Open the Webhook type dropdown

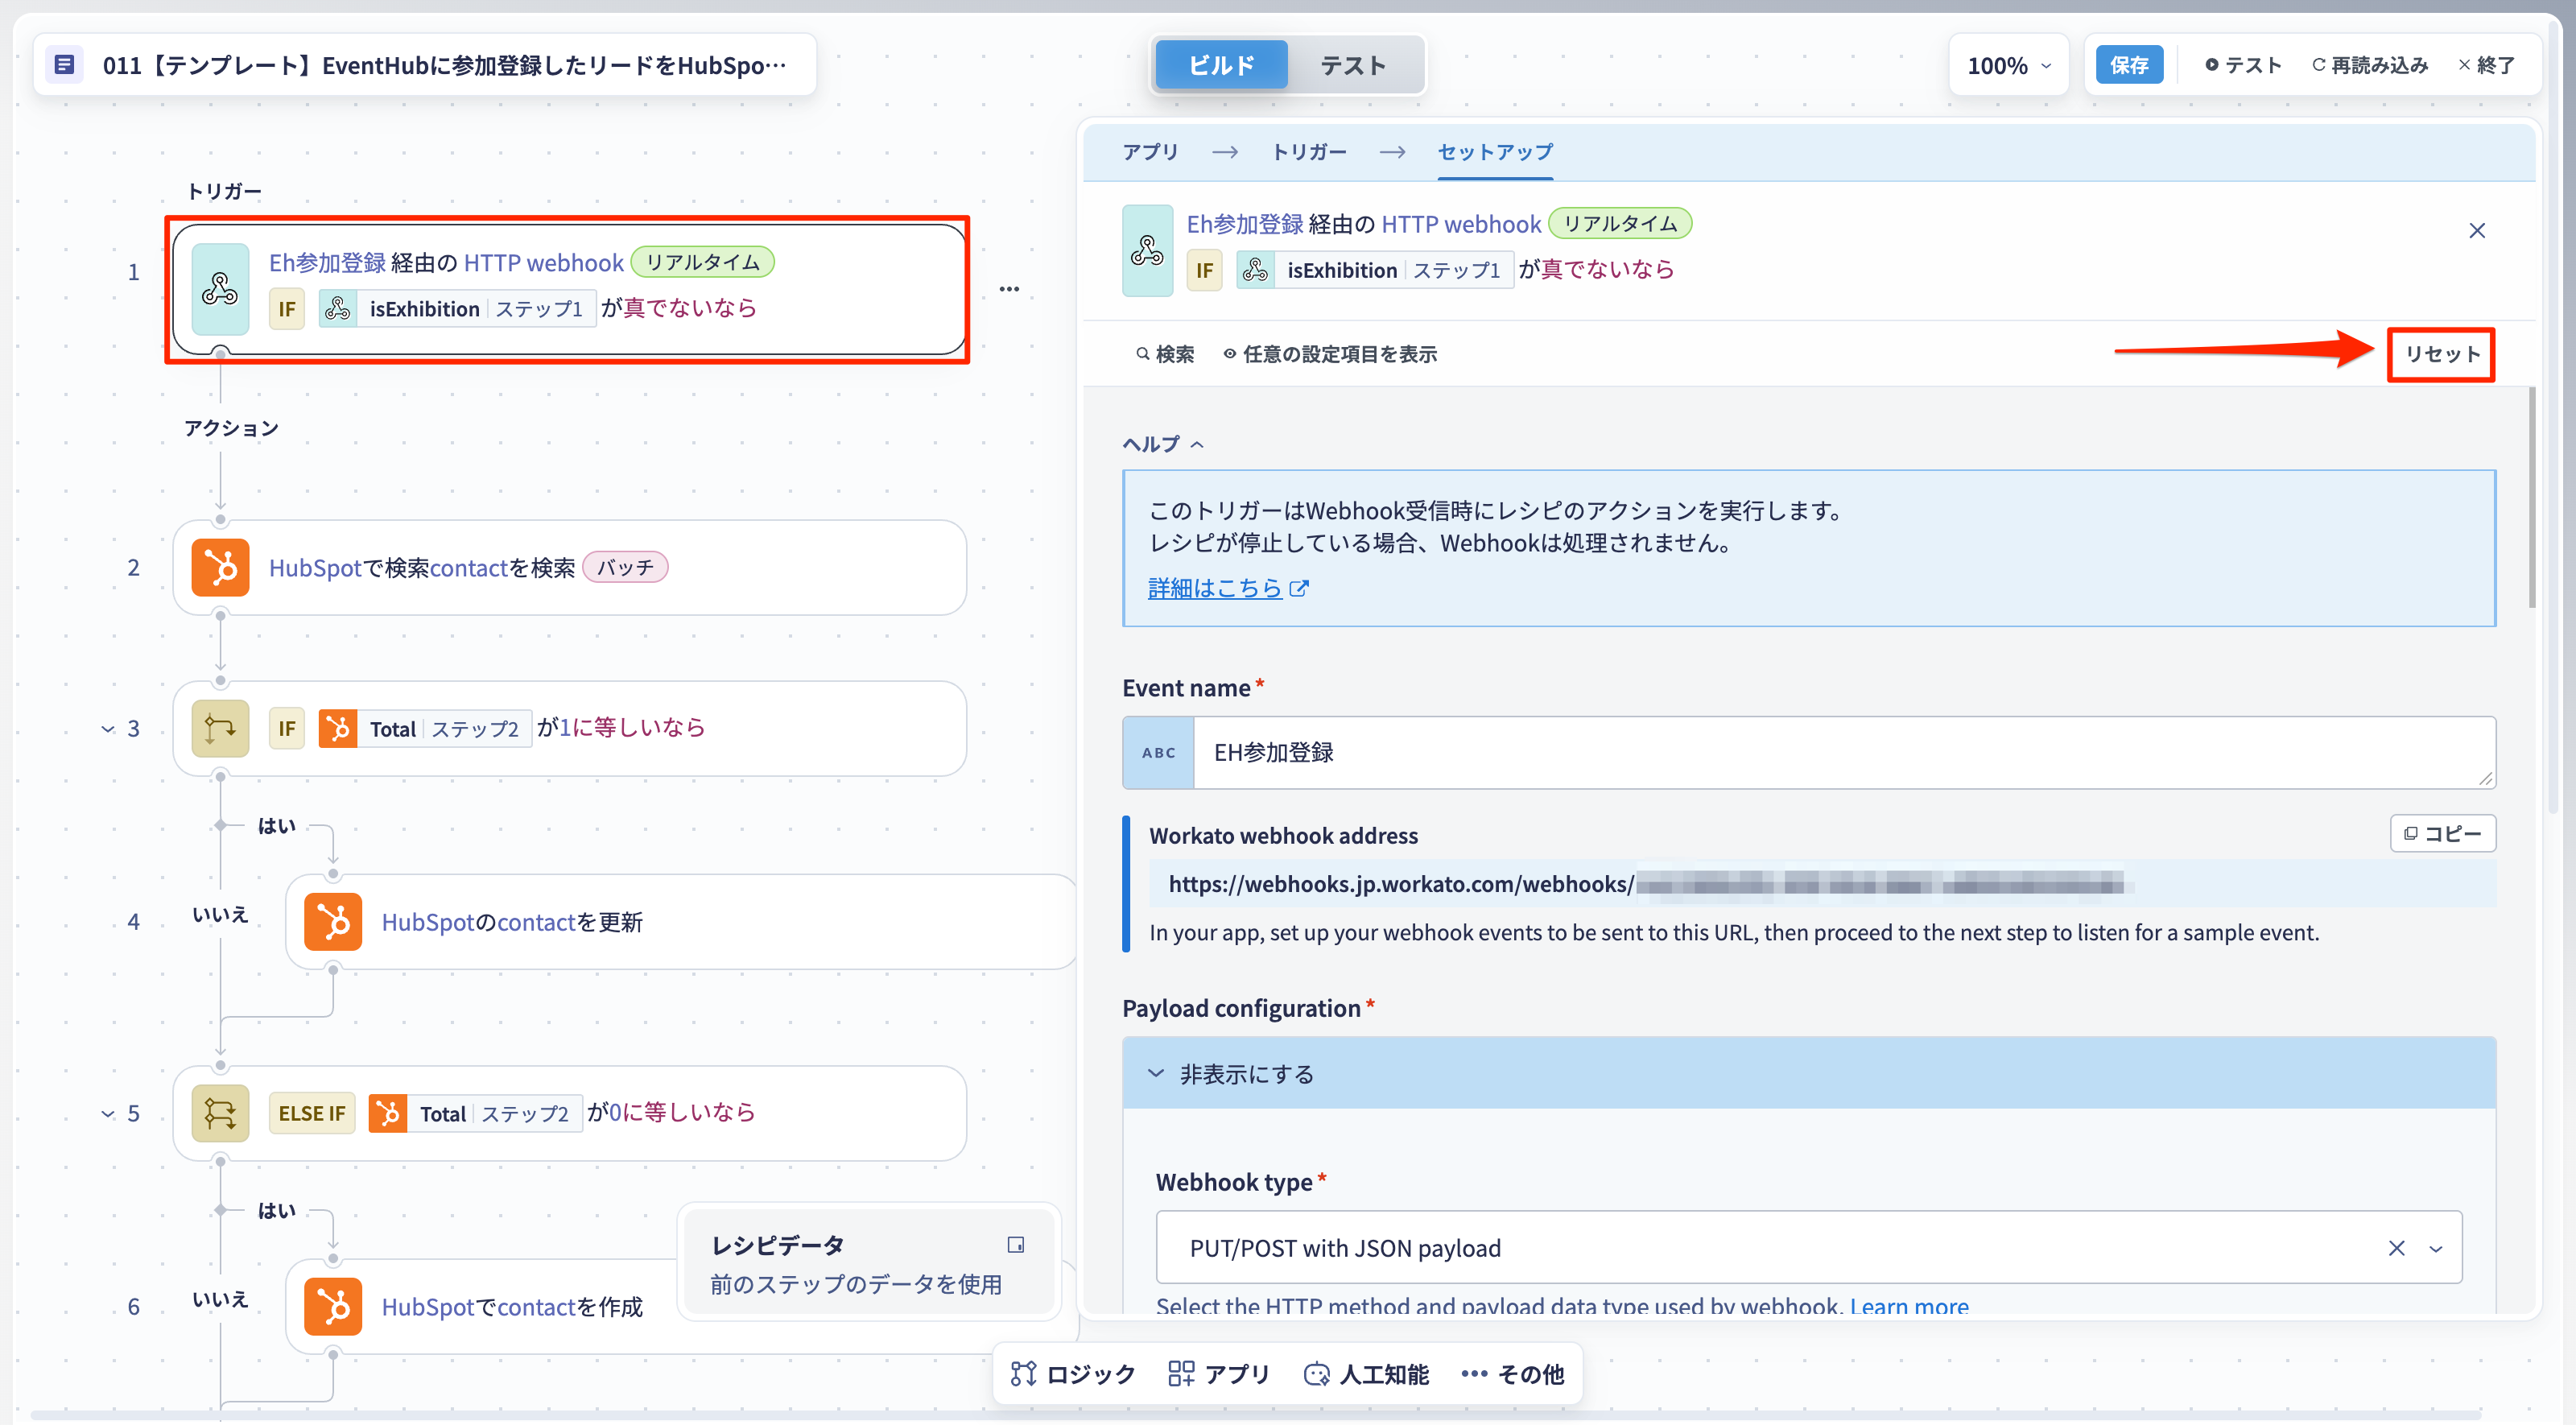[2435, 1247]
